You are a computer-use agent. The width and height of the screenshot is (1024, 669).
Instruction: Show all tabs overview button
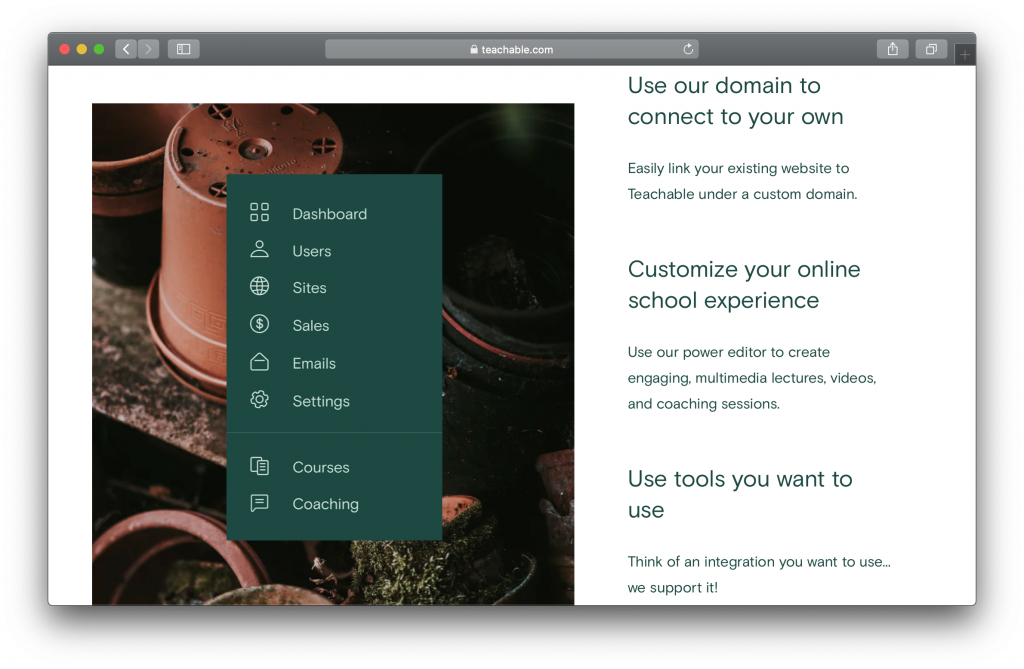(931, 49)
